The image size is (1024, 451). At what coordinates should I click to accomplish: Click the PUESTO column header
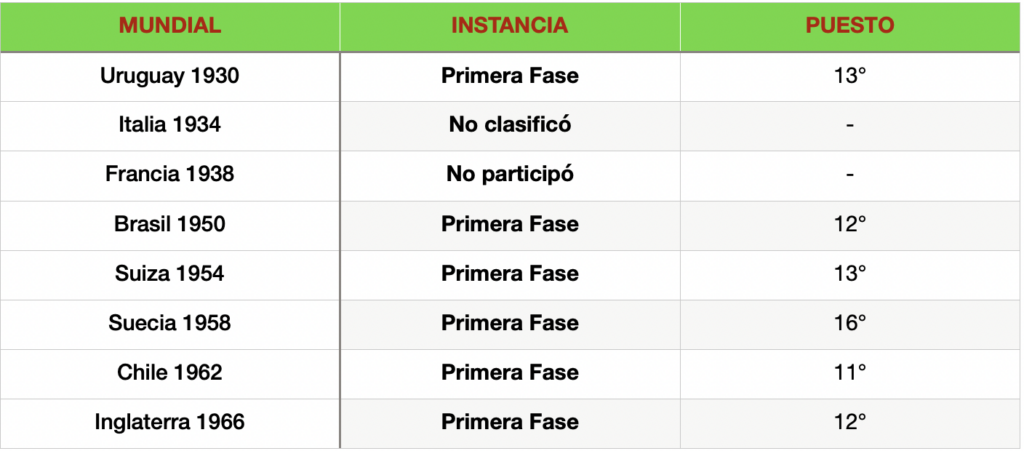pos(849,26)
